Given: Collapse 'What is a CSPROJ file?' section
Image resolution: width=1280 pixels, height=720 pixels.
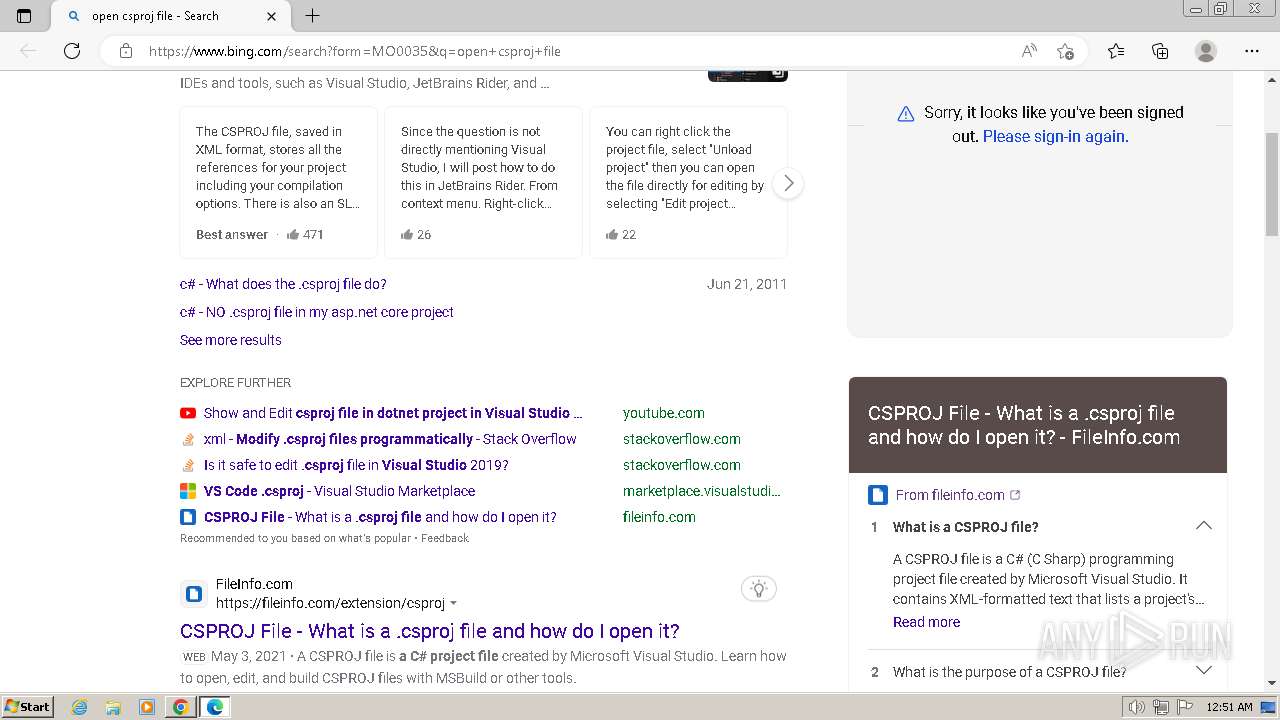Looking at the screenshot, I should pos(1204,526).
